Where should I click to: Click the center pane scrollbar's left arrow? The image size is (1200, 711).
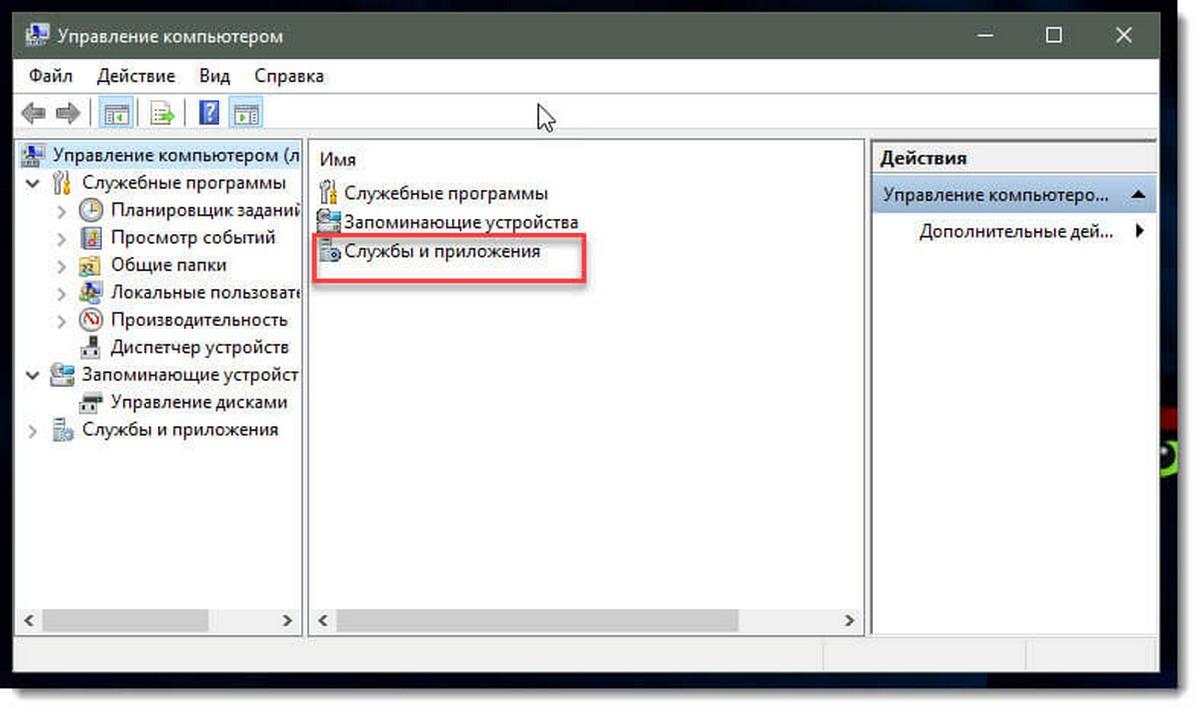(x=323, y=620)
